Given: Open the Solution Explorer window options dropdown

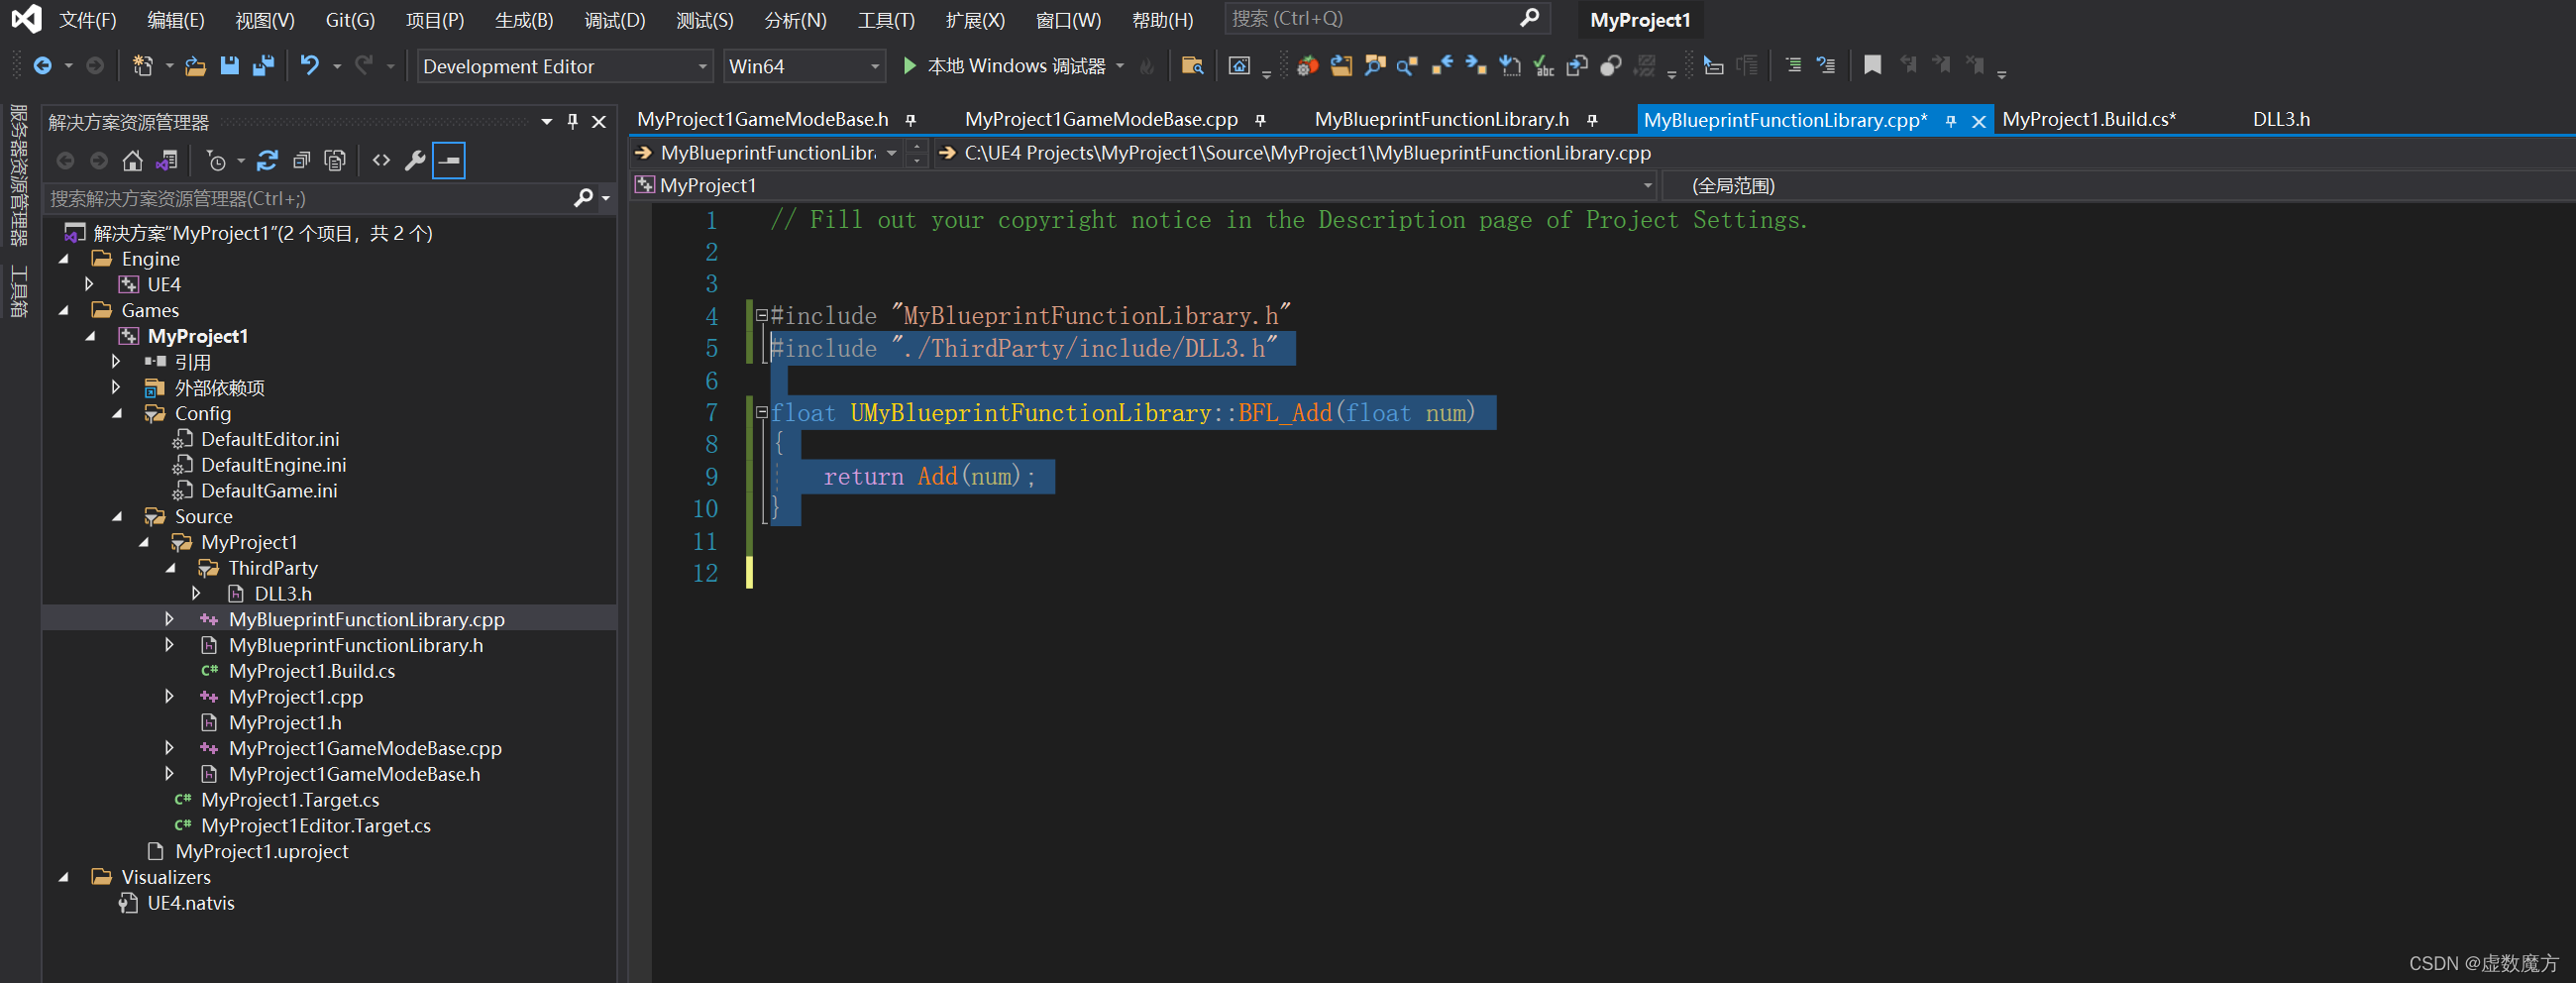Looking at the screenshot, I should coord(546,121).
